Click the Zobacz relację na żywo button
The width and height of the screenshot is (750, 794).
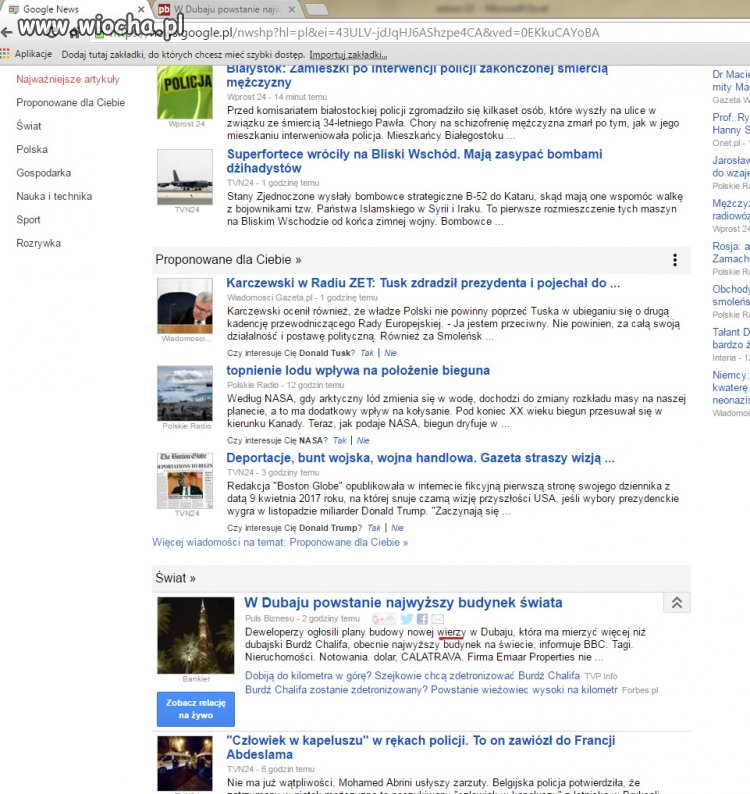[195, 709]
